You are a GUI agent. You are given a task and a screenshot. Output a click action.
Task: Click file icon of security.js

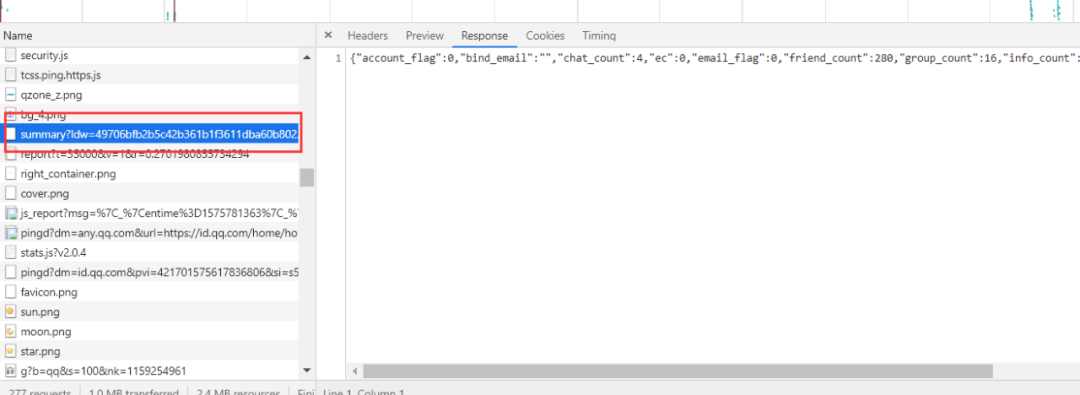10,55
